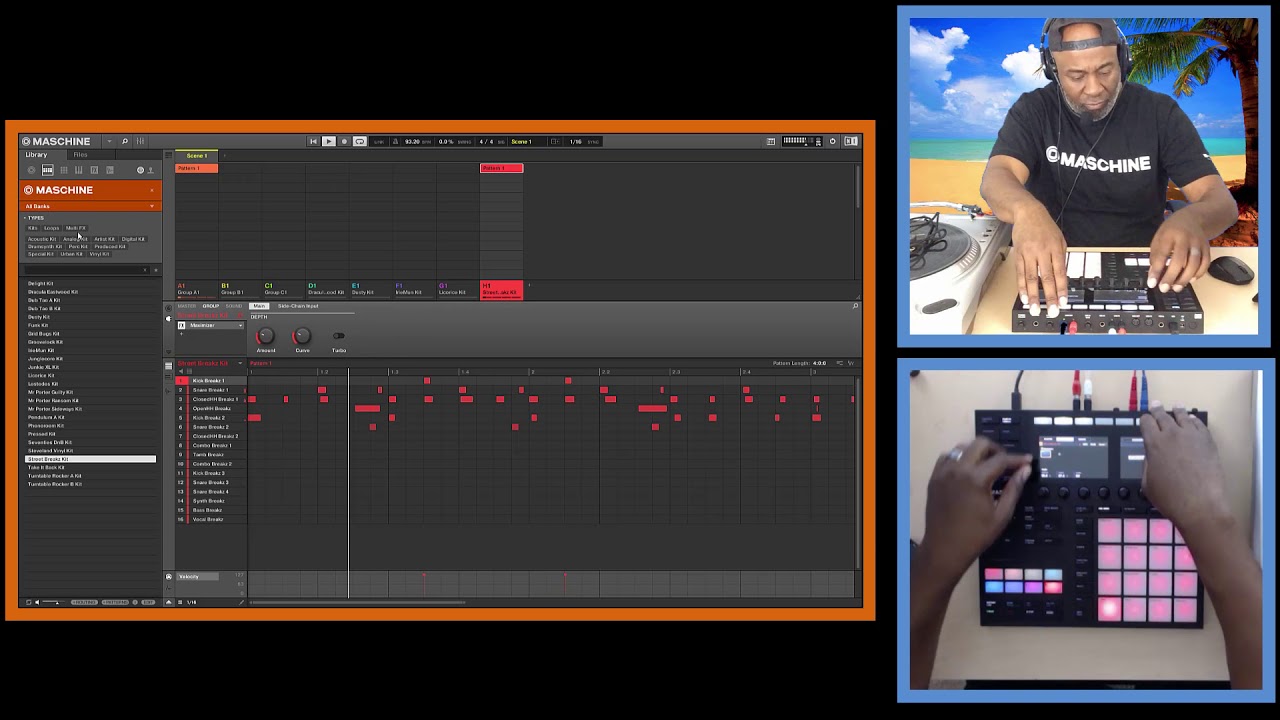Filter by the Acoustic Kit tag
The image size is (1280, 720).
42,239
